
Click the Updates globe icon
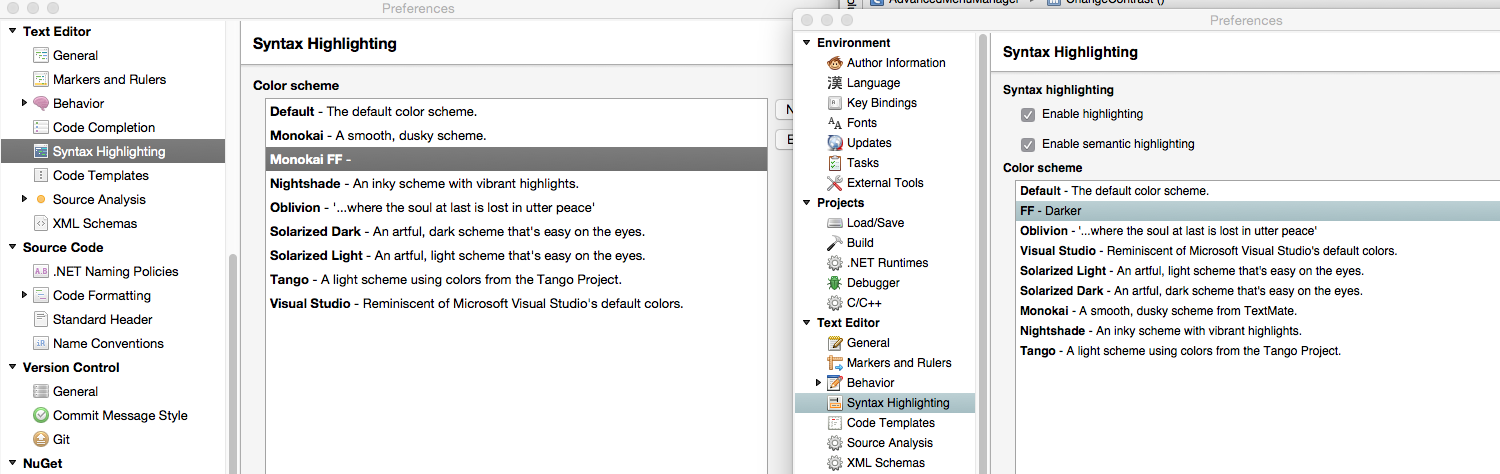coord(835,143)
